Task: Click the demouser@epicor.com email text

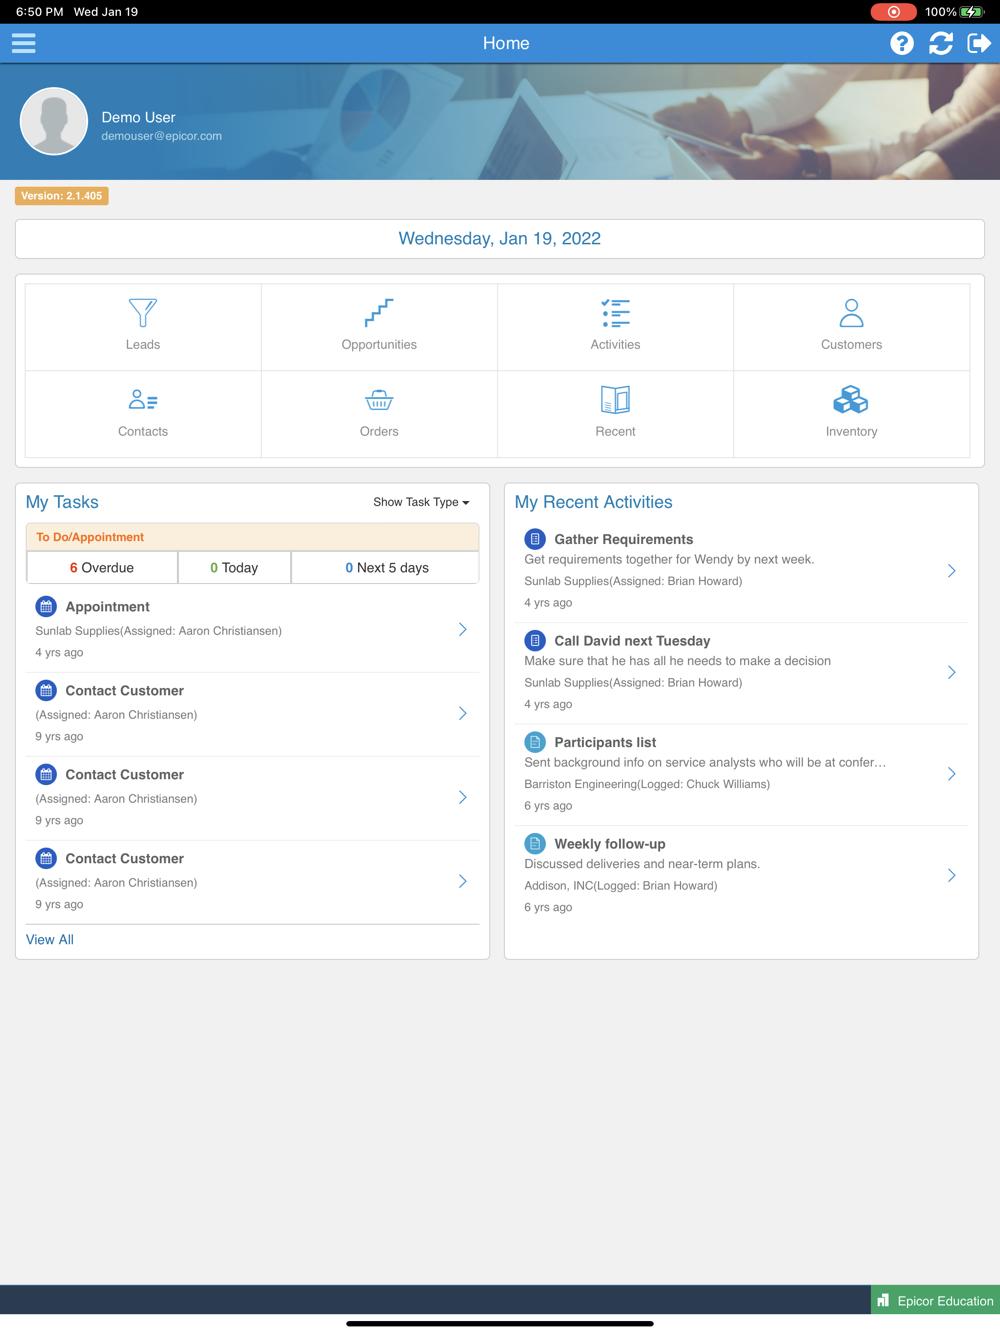Action: tap(161, 136)
